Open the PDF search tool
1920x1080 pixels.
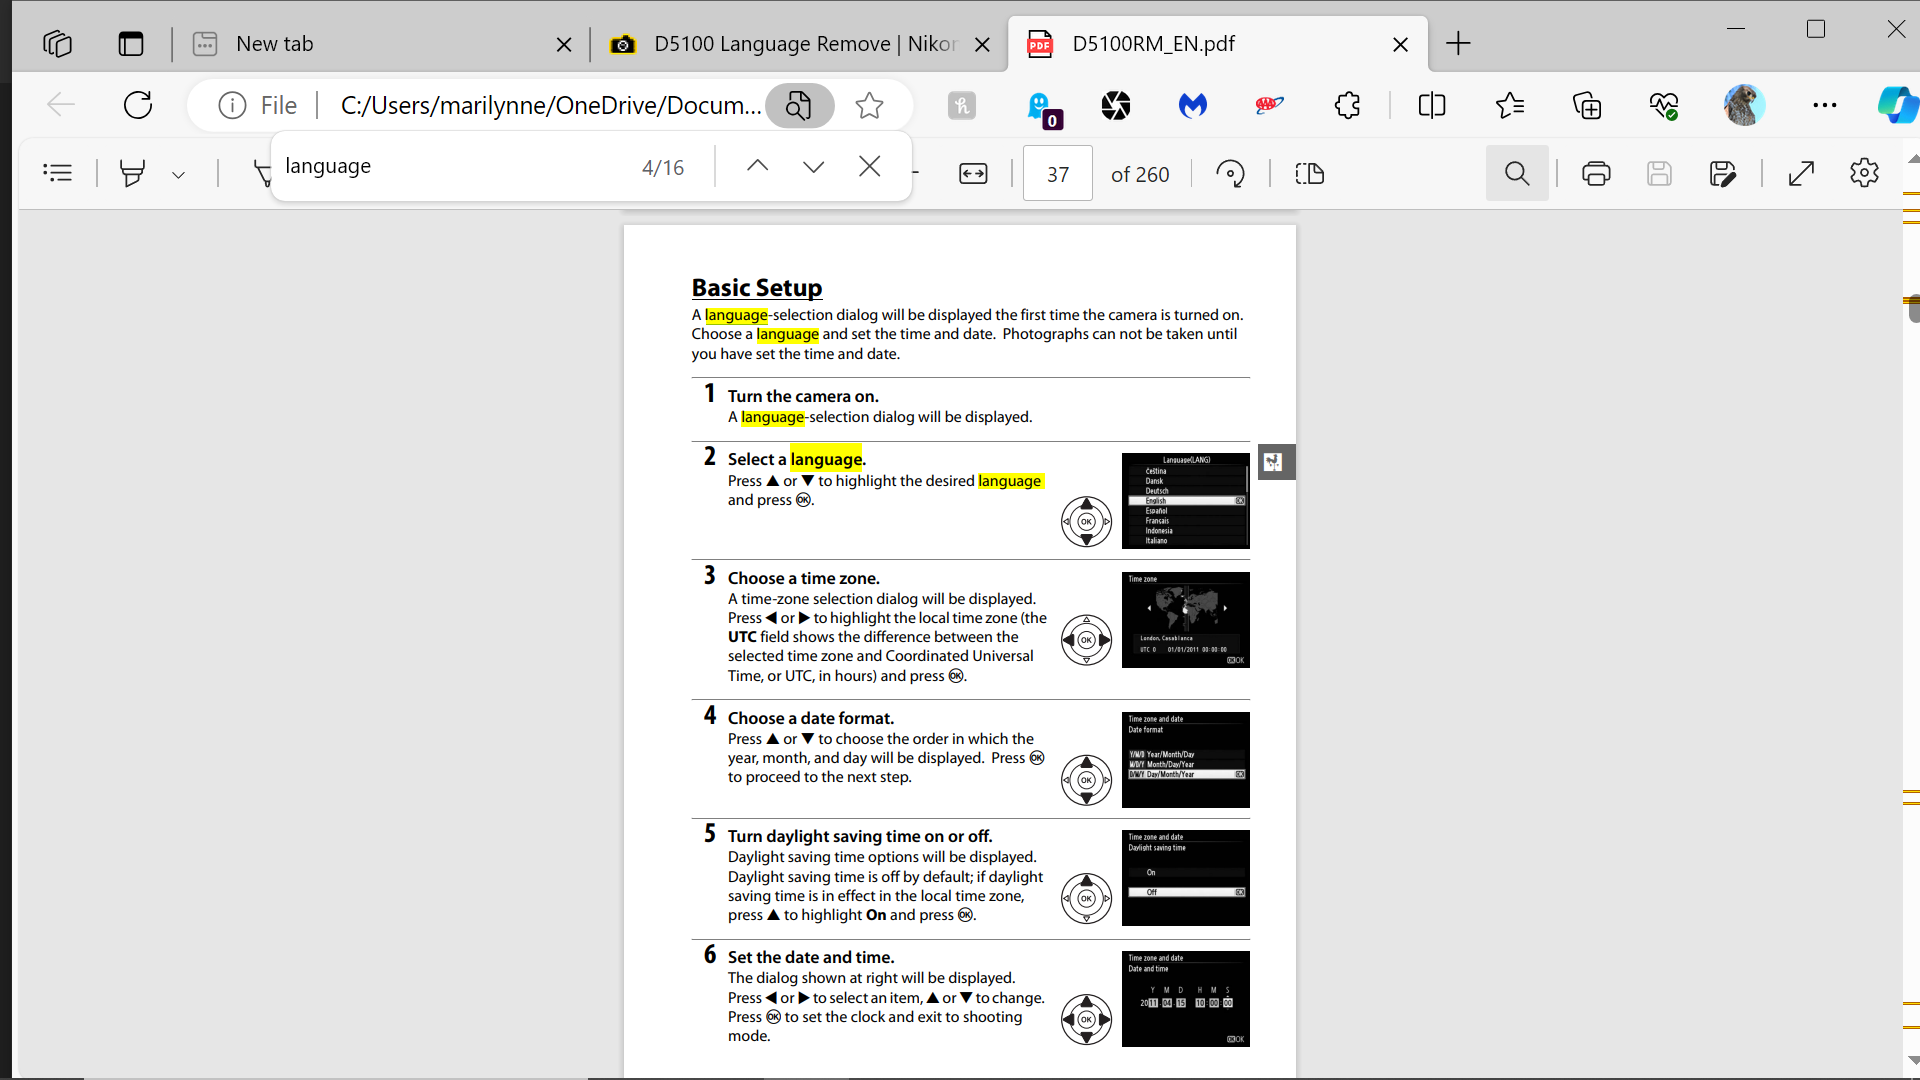point(1516,174)
